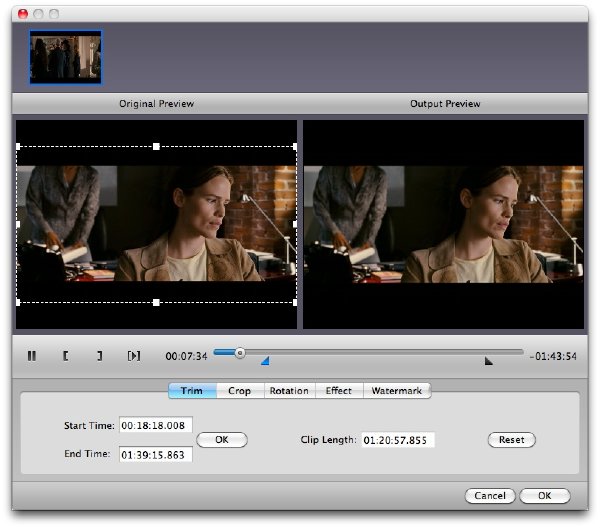Select the video clip thumbnail at the top
This screenshot has width=600, height=528.
click(66, 57)
